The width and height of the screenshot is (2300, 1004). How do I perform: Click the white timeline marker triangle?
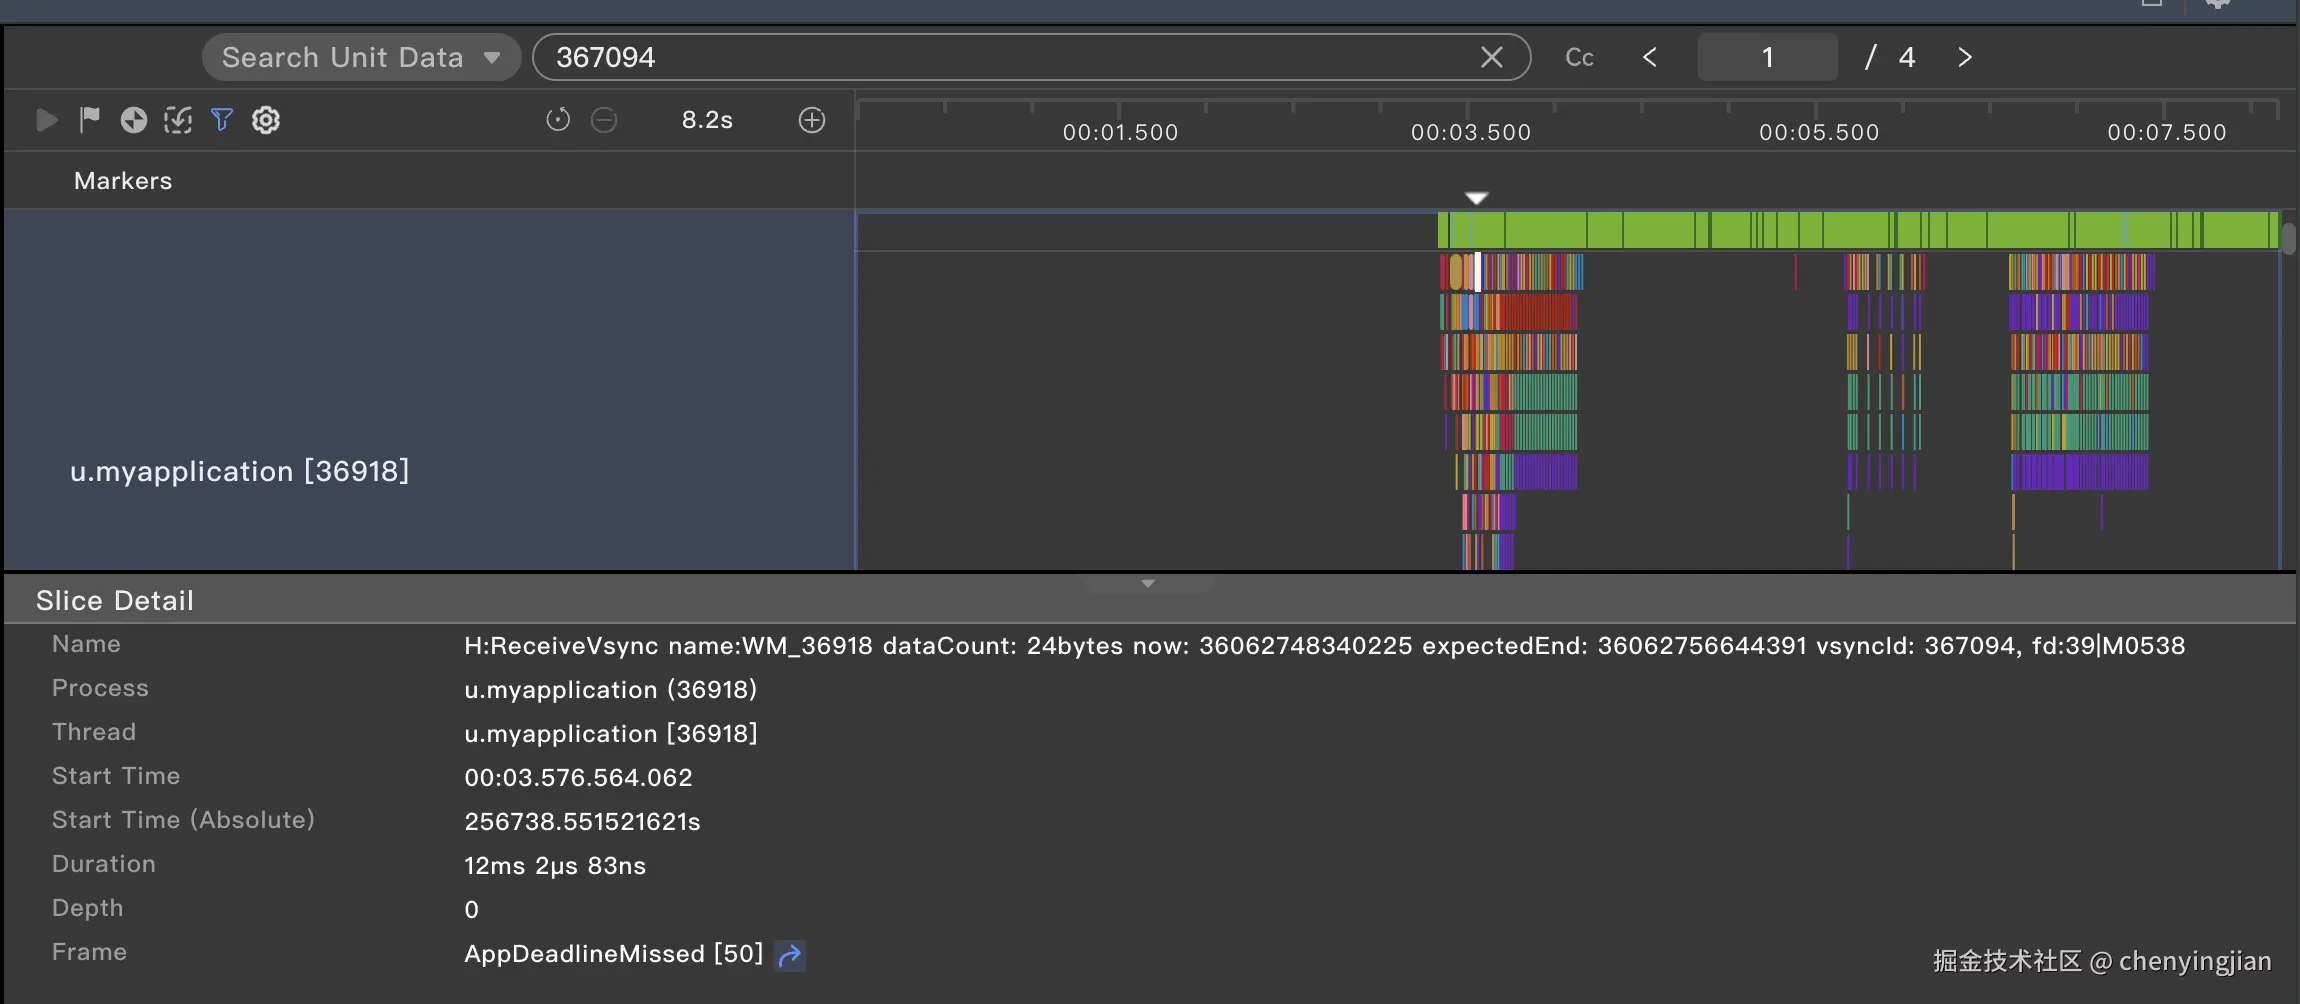pos(1476,198)
